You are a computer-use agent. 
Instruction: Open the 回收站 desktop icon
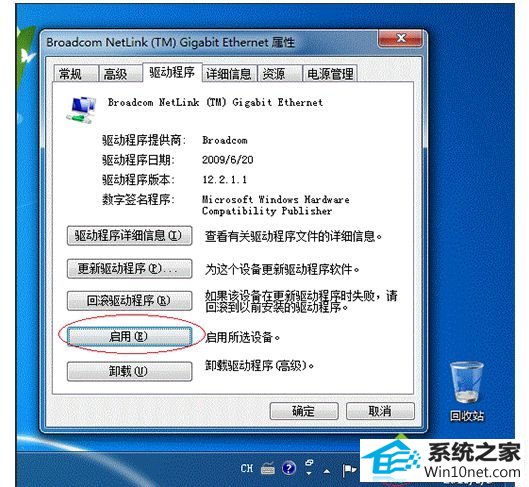click(467, 391)
